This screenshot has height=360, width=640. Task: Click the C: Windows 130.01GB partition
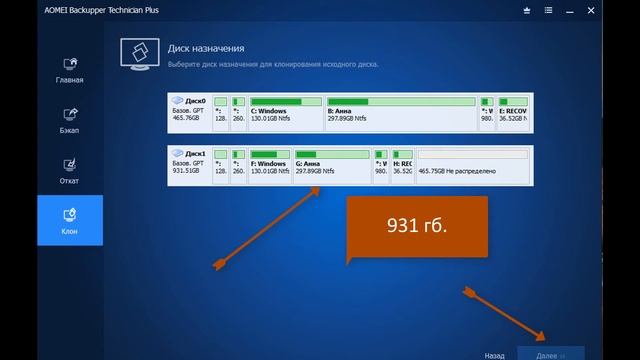coord(286,113)
